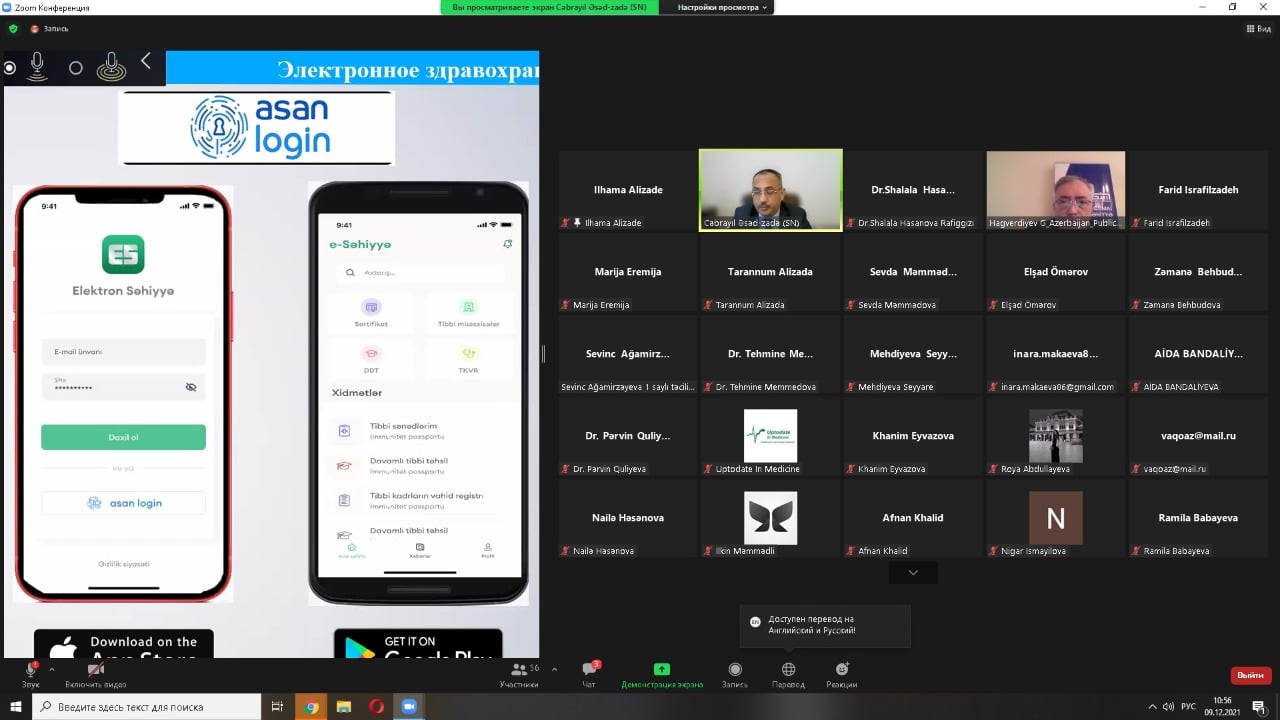The image size is (1280, 720).
Task: Select the butterfly logo participant tile
Action: click(x=770, y=518)
